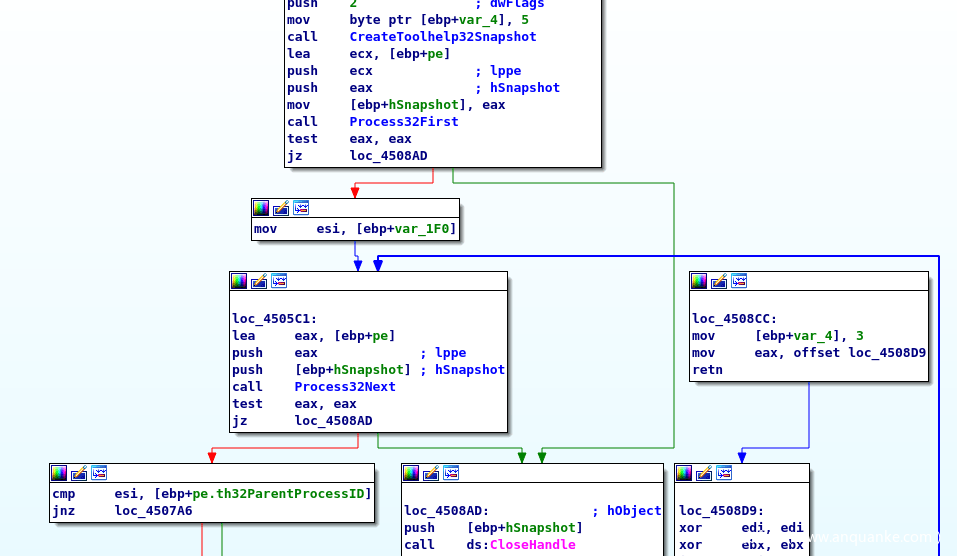Click the color icon on the 'mov esi' node

point(261,208)
